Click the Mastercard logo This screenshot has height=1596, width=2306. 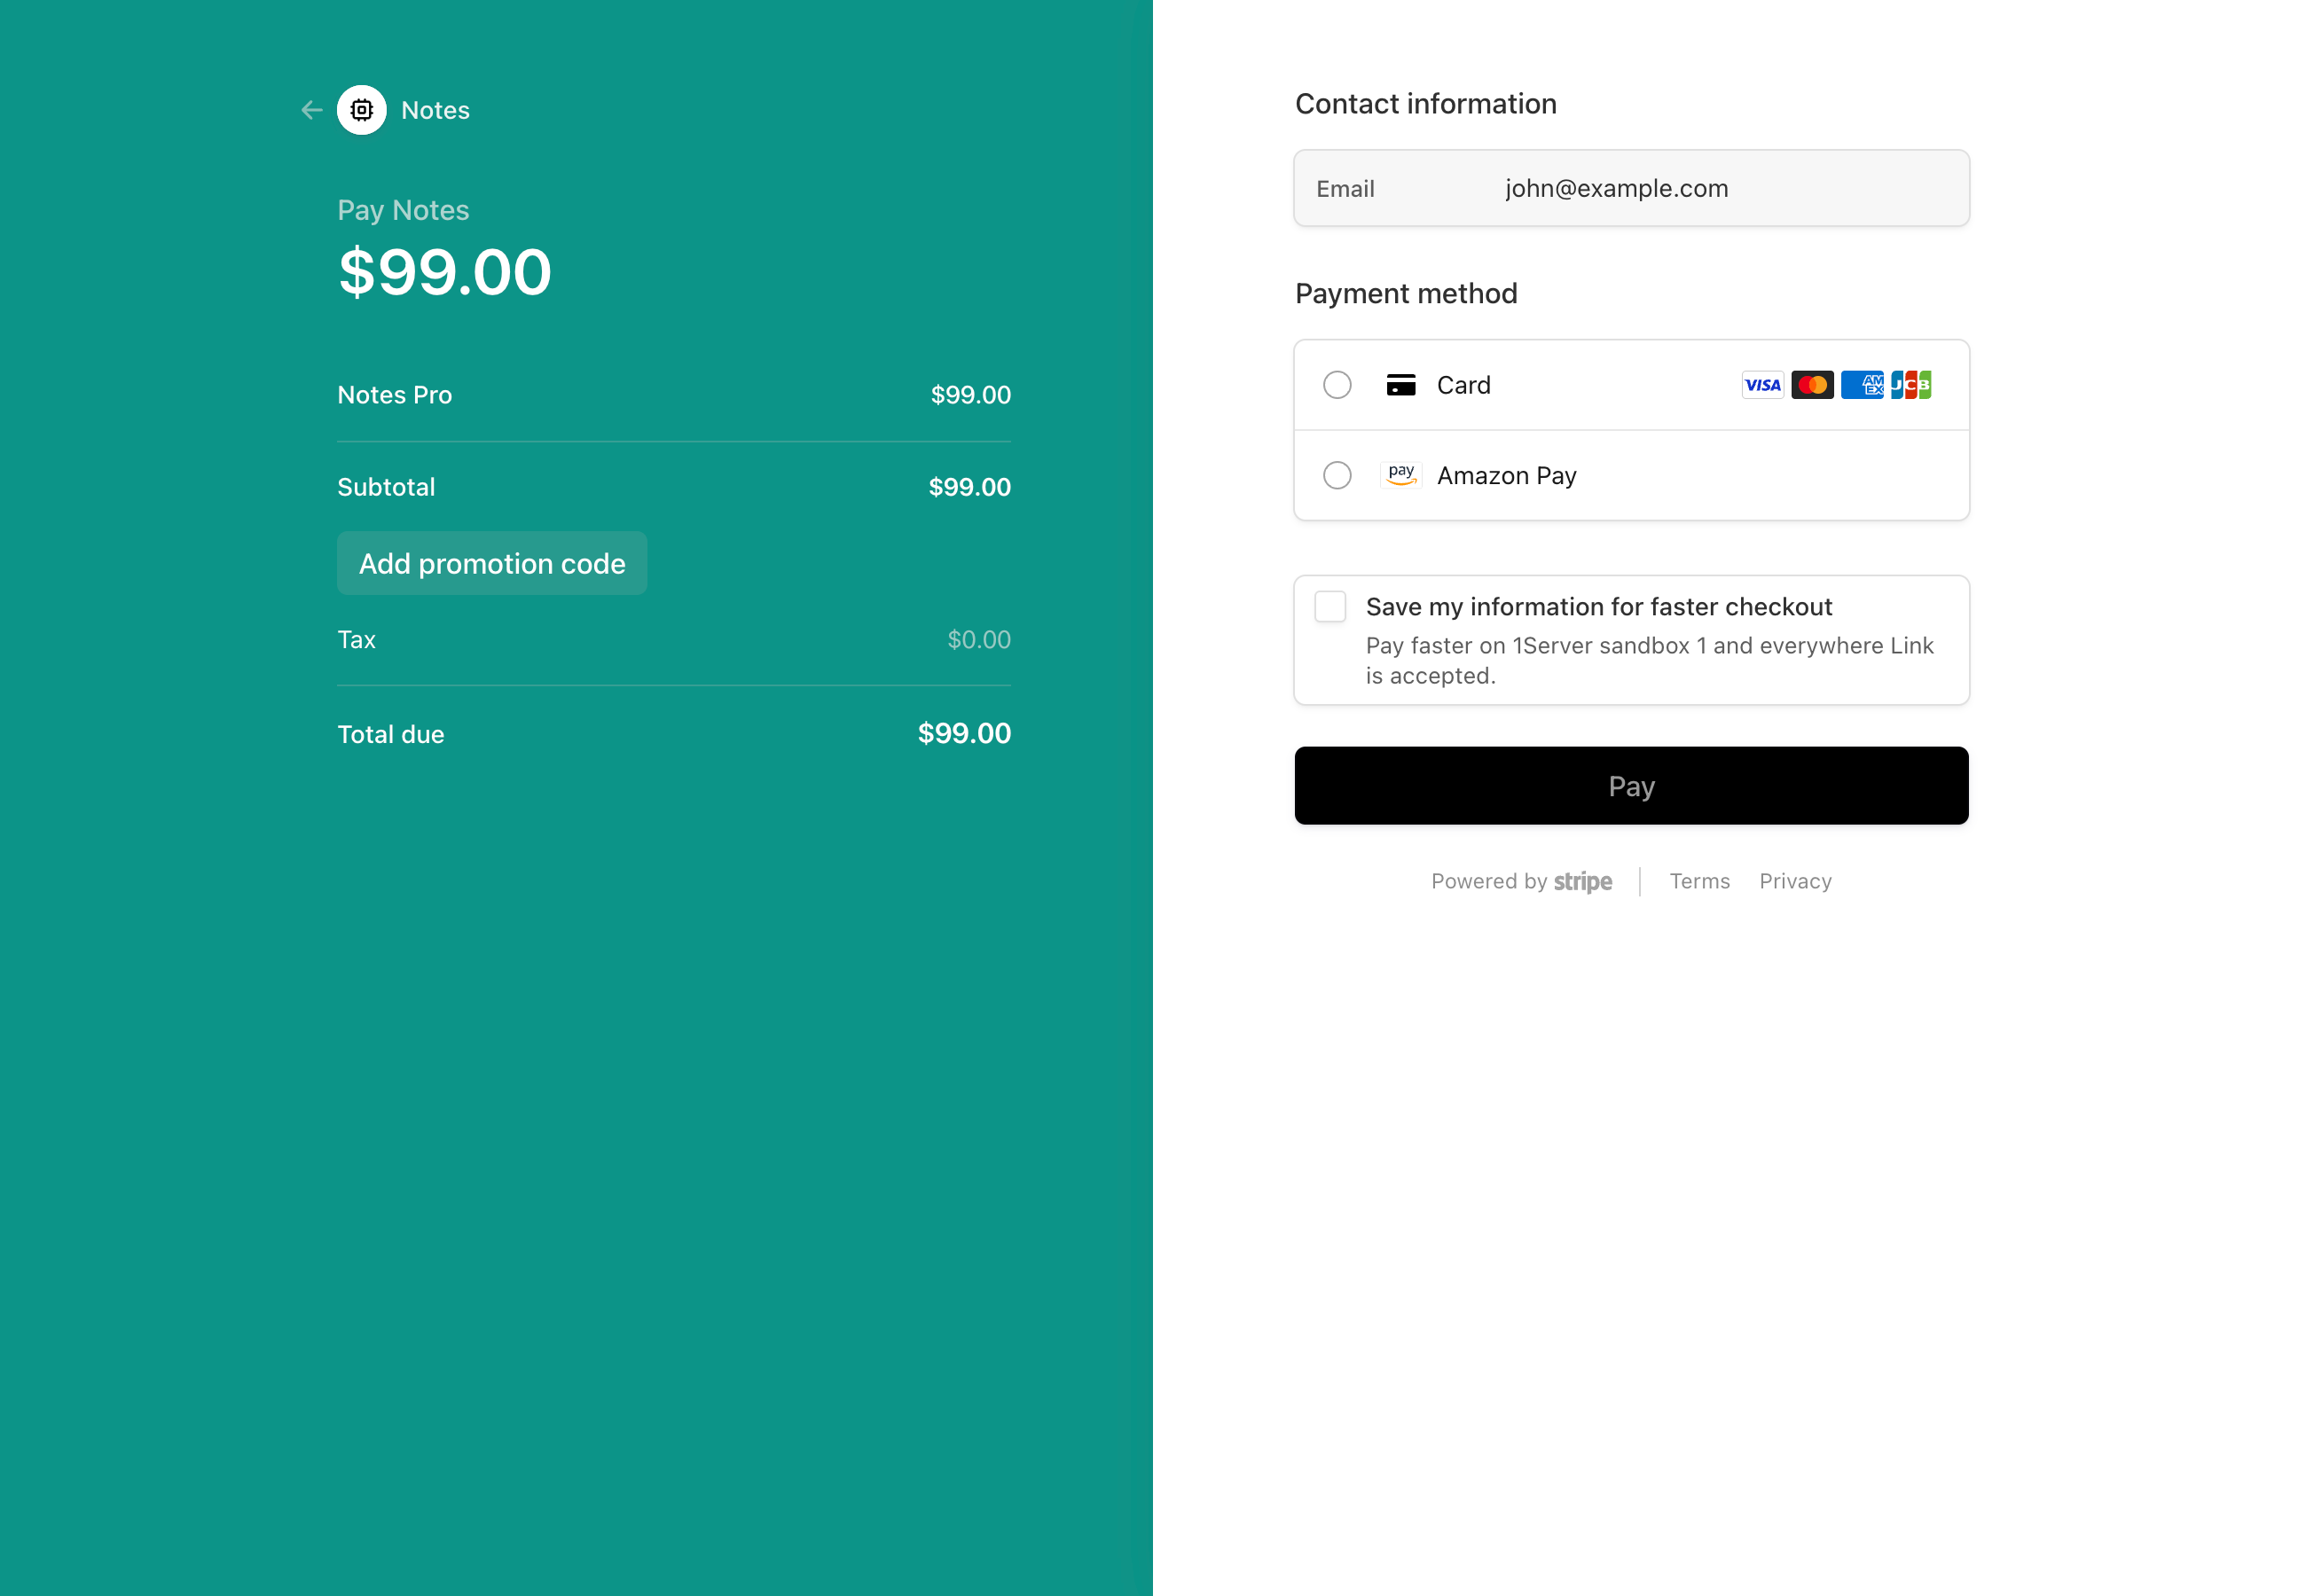tap(1812, 385)
